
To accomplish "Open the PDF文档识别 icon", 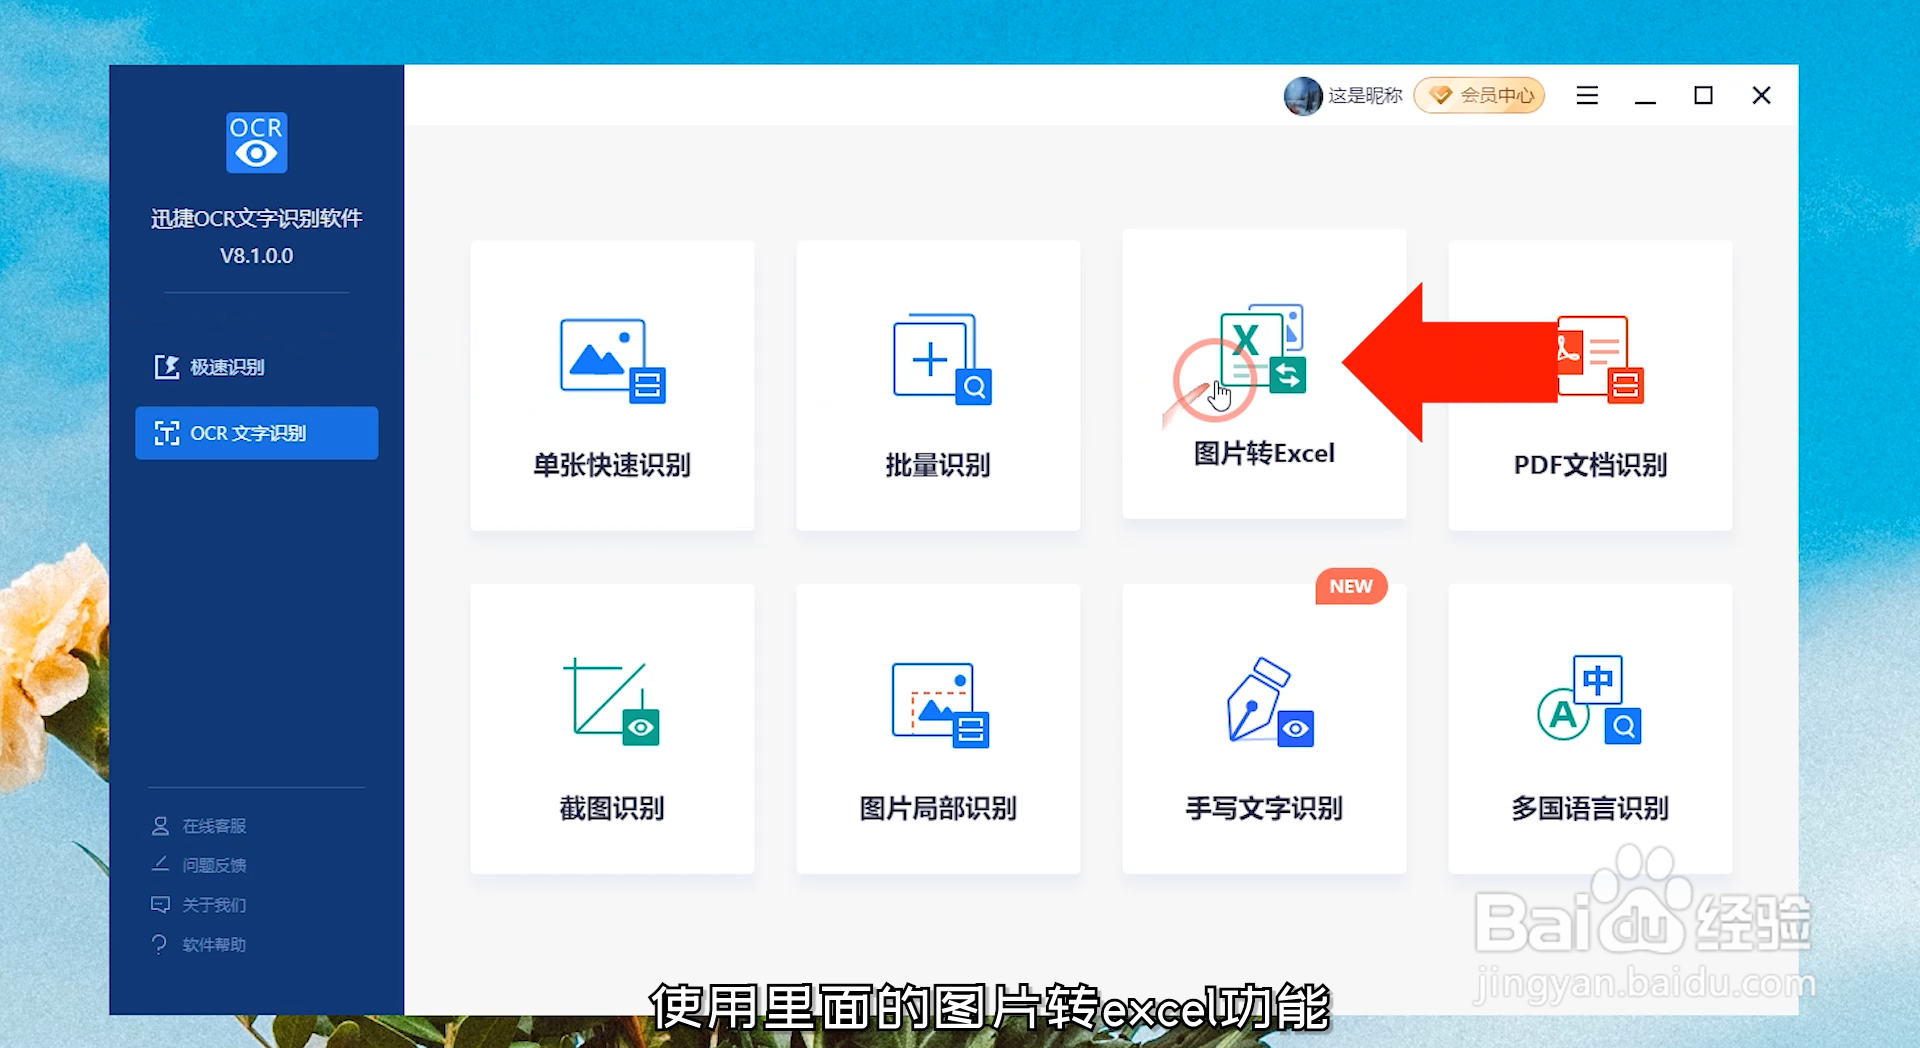I will coord(1600,360).
